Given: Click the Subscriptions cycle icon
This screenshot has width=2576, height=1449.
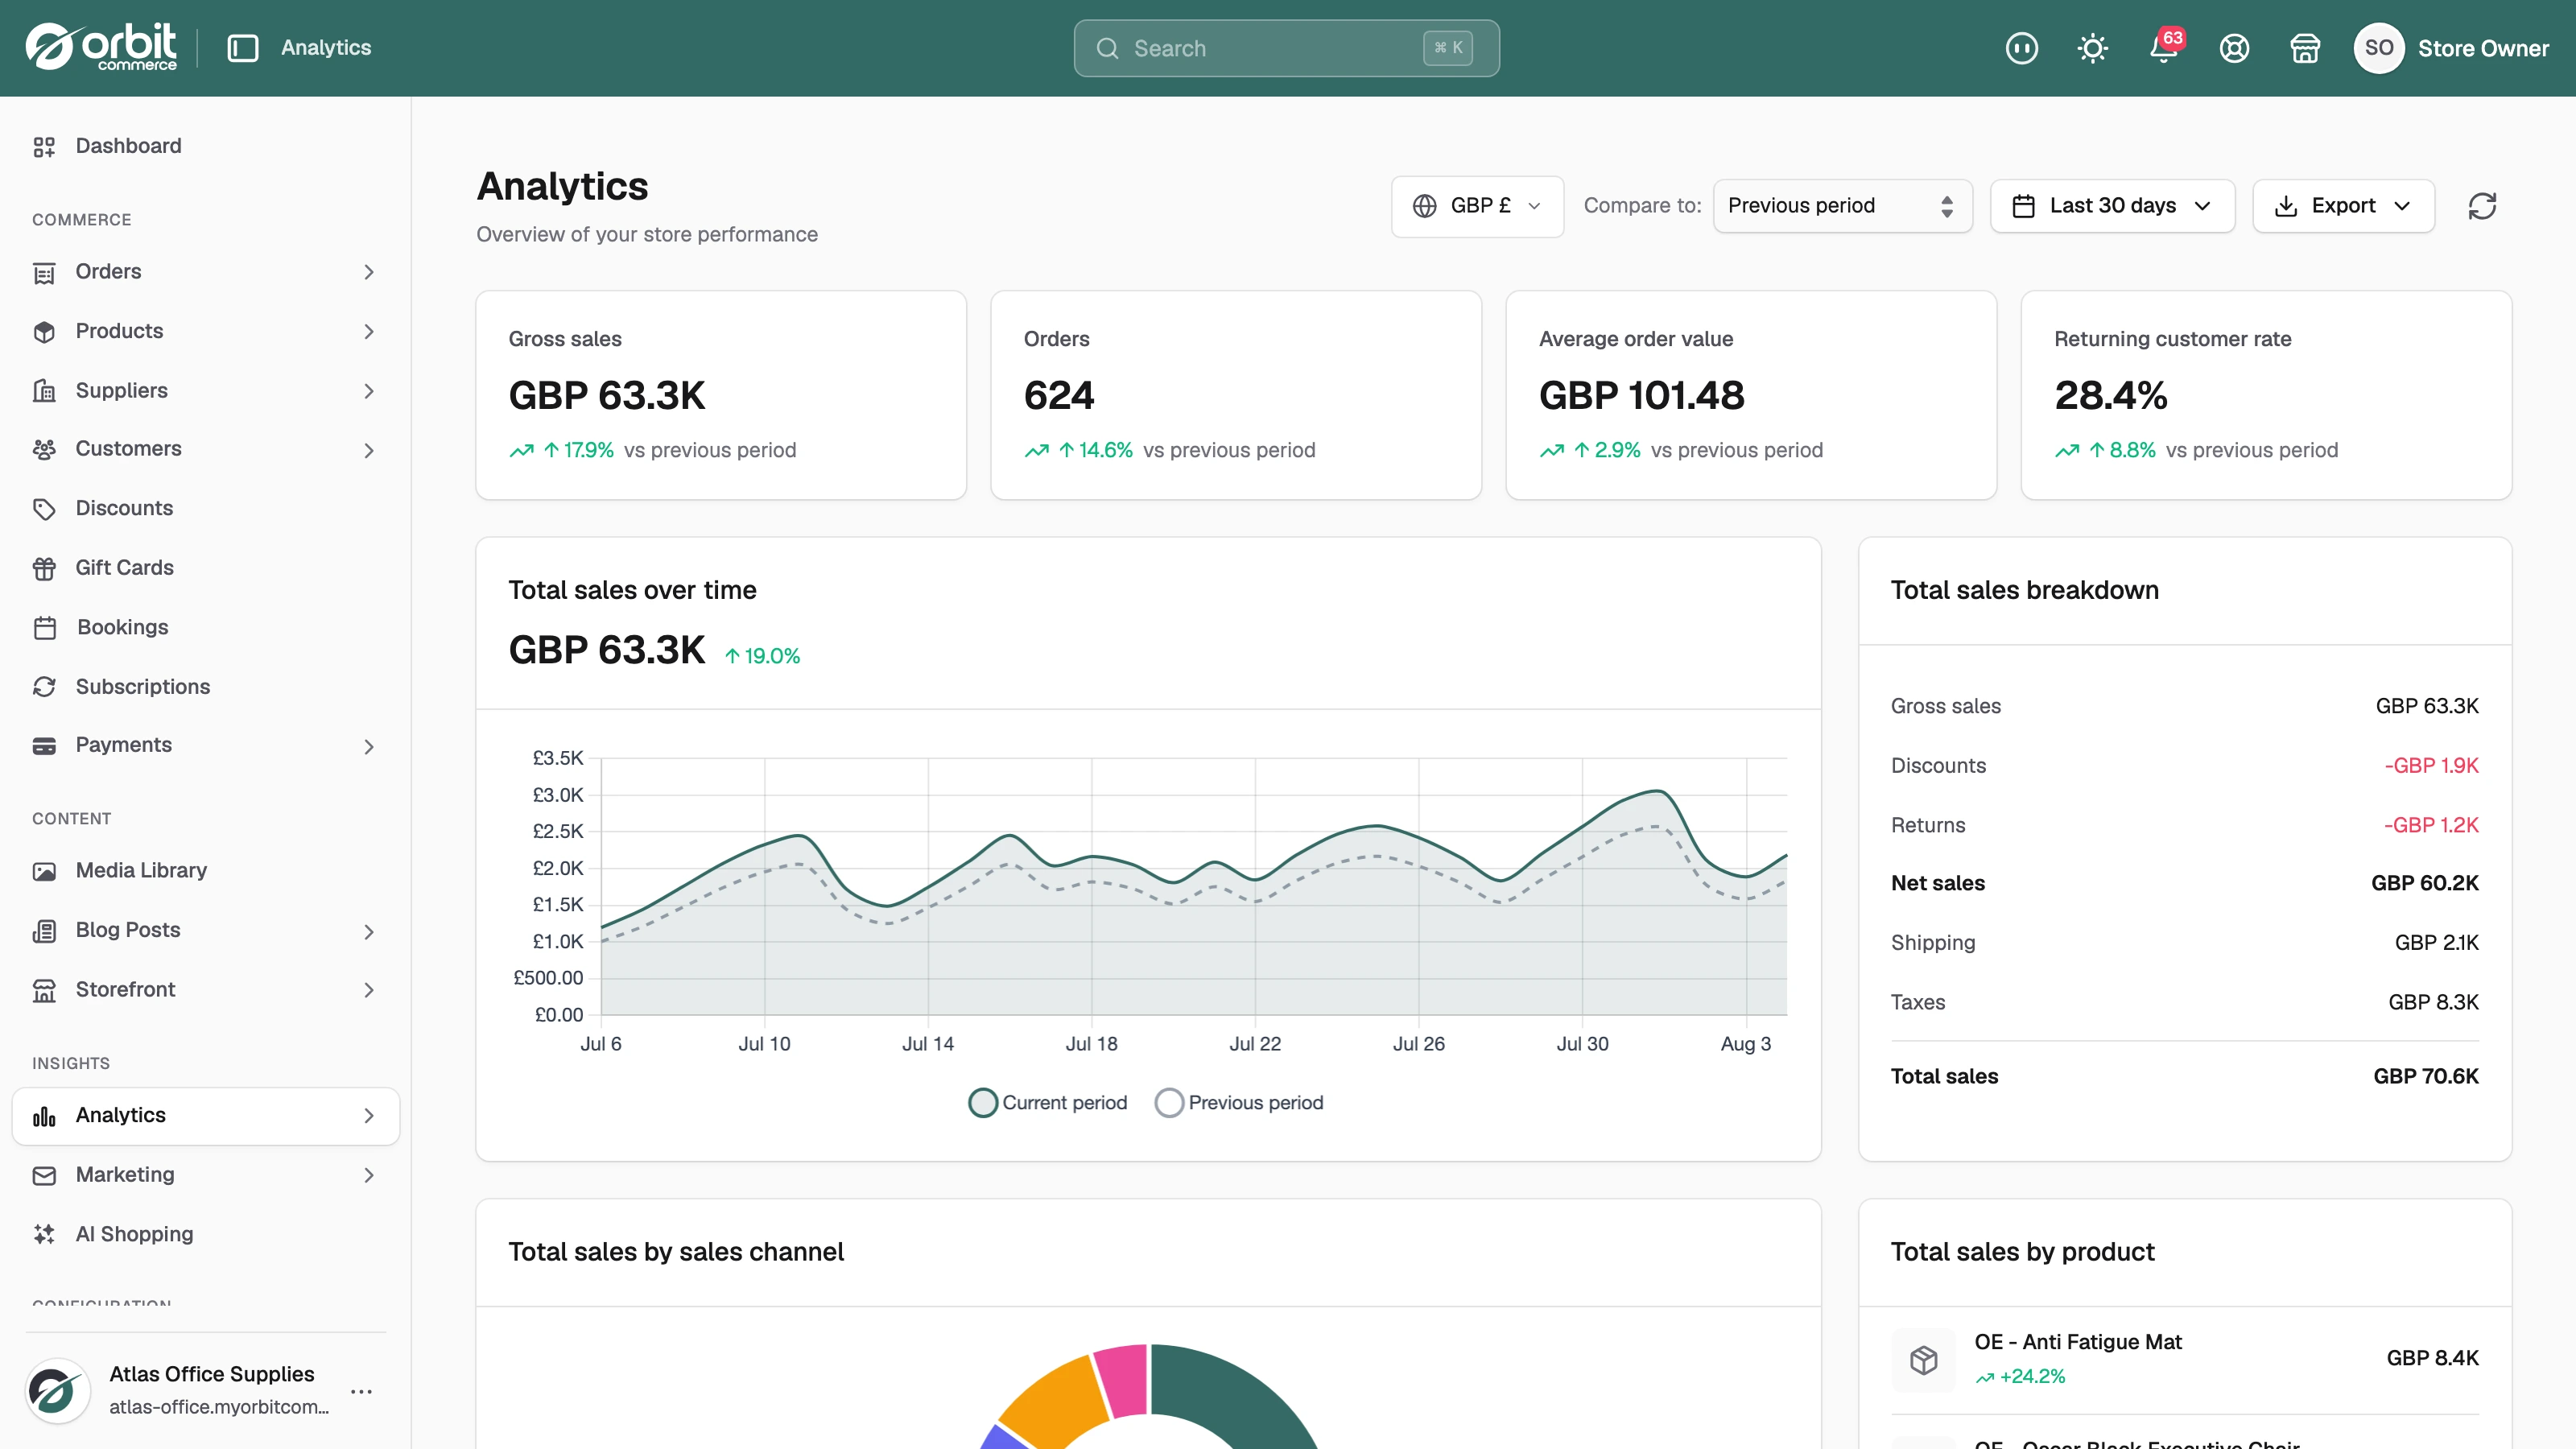Looking at the screenshot, I should tap(44, 687).
